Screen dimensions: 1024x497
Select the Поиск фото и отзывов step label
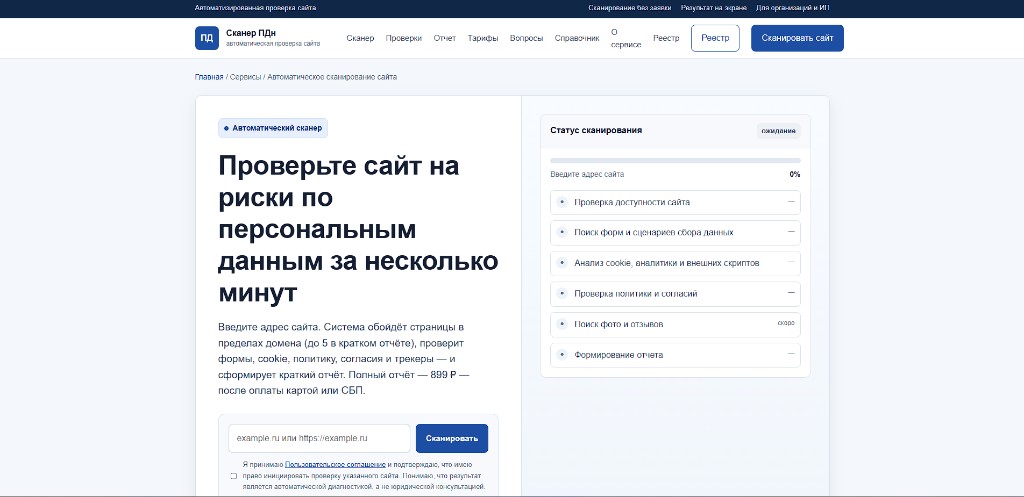(619, 324)
